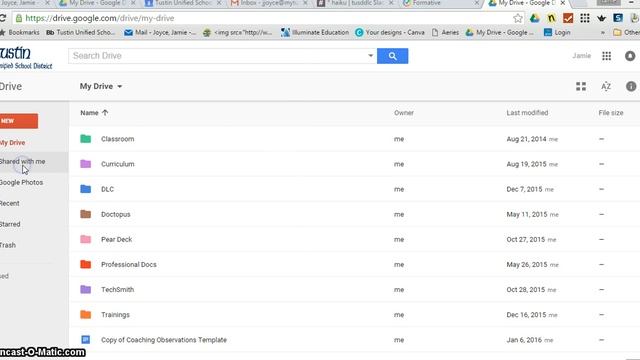
Task: Open the AZ sort options icon
Action: [x=606, y=87]
